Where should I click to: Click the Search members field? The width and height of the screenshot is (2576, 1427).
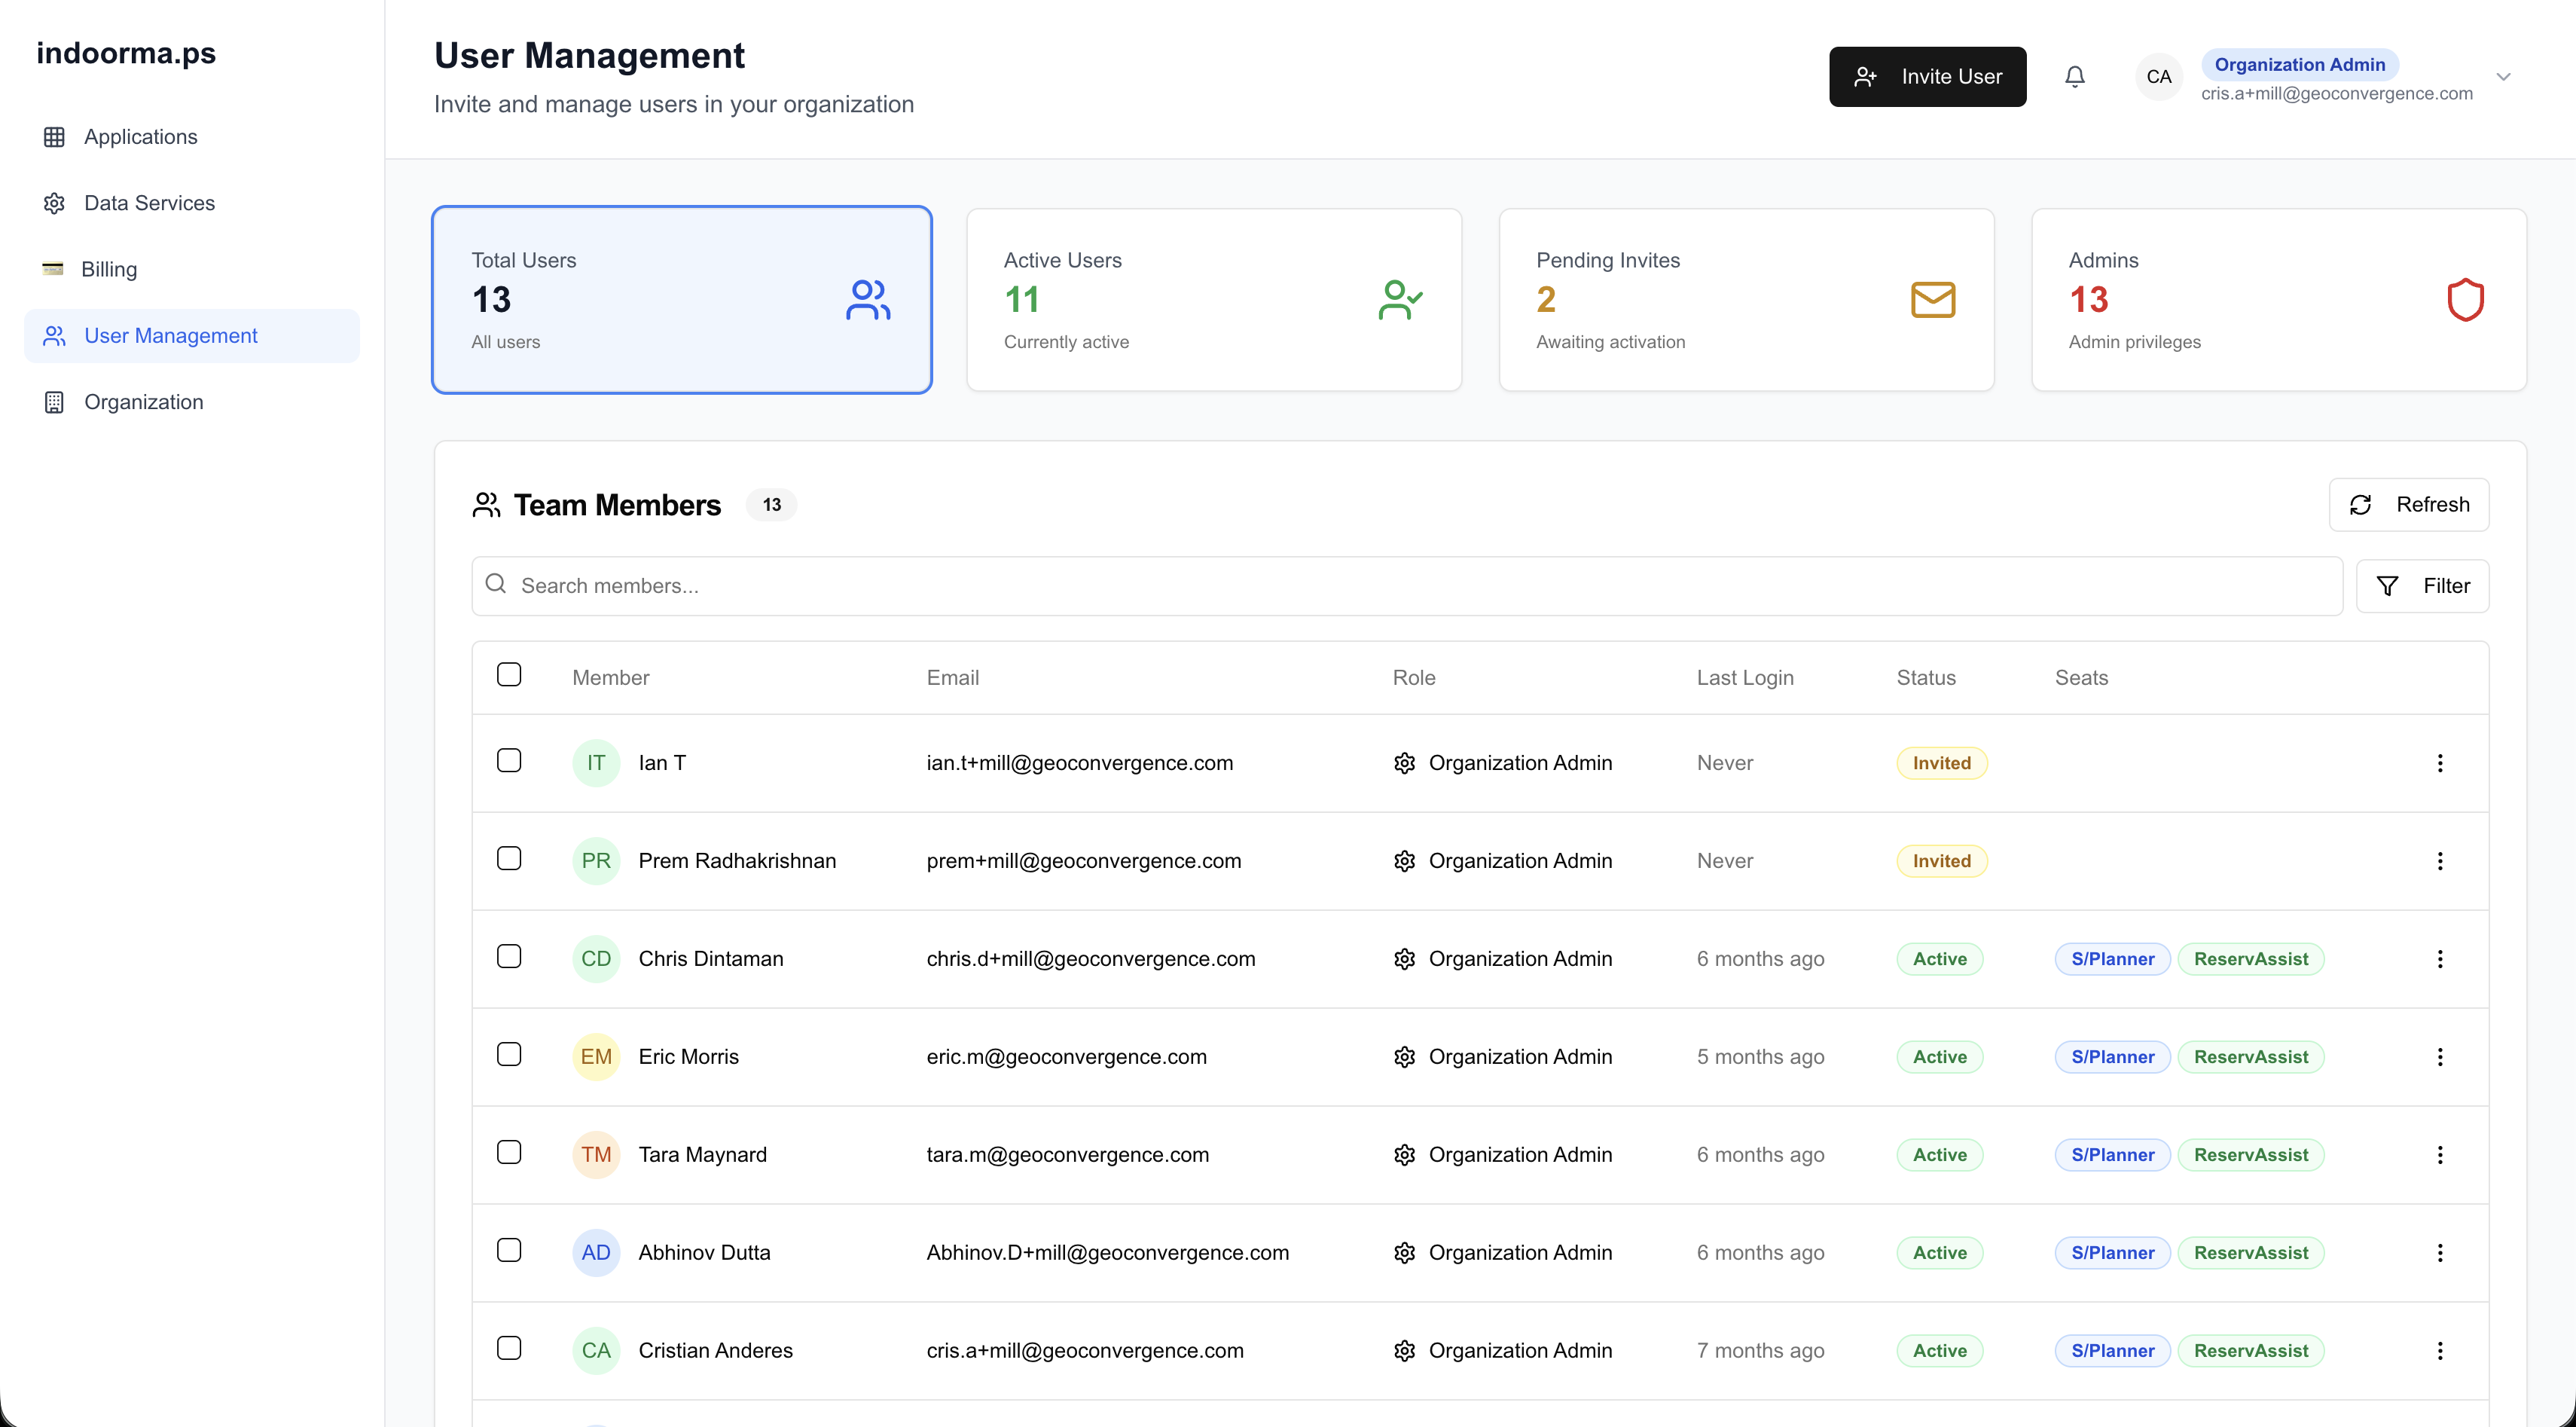click(1407, 586)
